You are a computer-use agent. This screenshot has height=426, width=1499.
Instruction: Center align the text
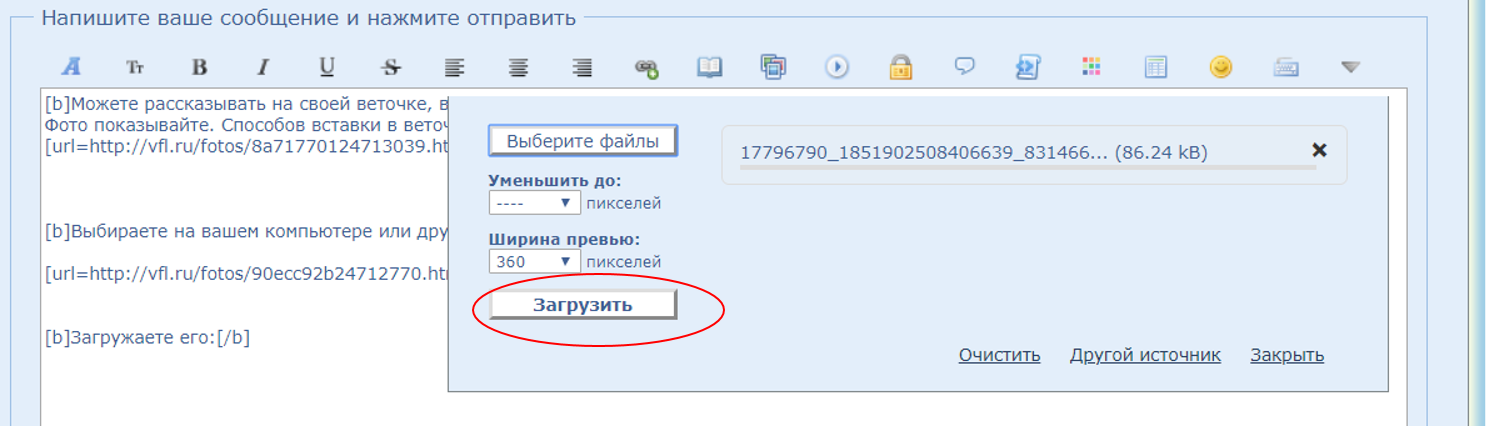[x=518, y=67]
